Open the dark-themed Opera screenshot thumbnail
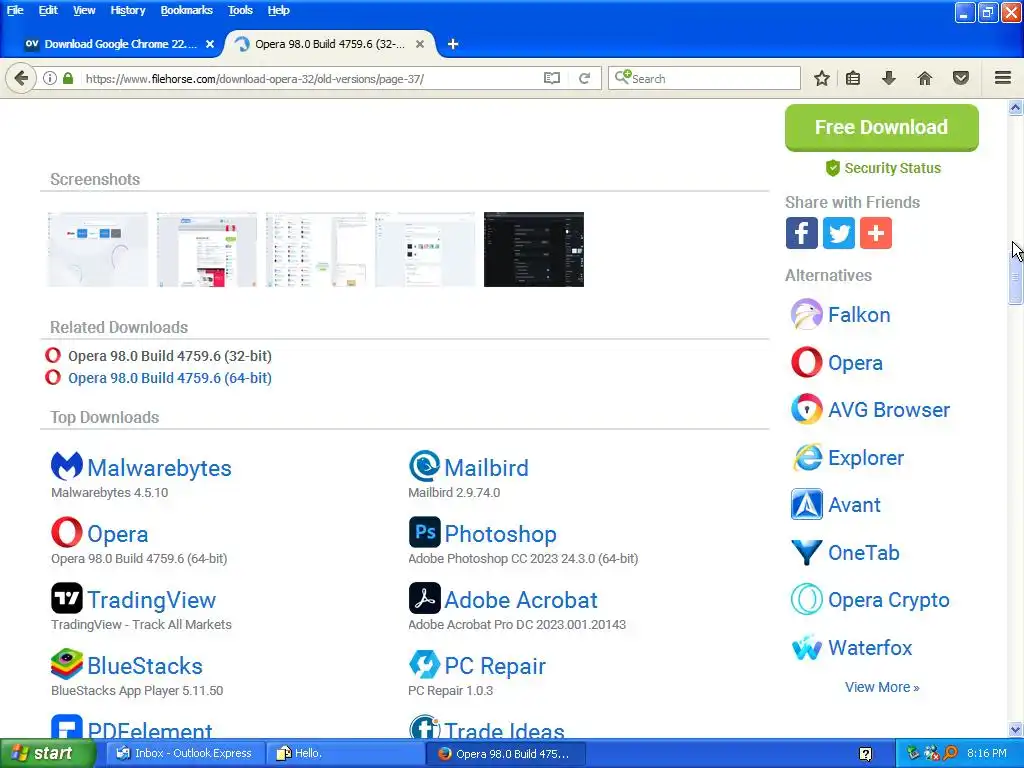Image resolution: width=1024 pixels, height=768 pixels. pyautogui.click(x=534, y=249)
